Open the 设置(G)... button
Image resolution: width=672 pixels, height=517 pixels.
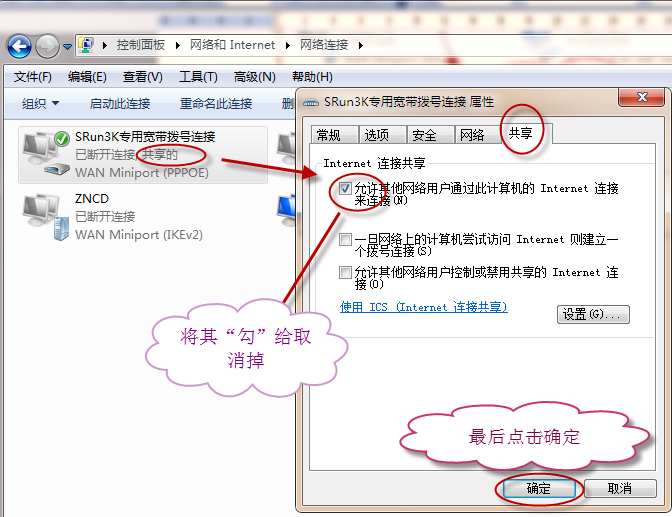(x=593, y=314)
